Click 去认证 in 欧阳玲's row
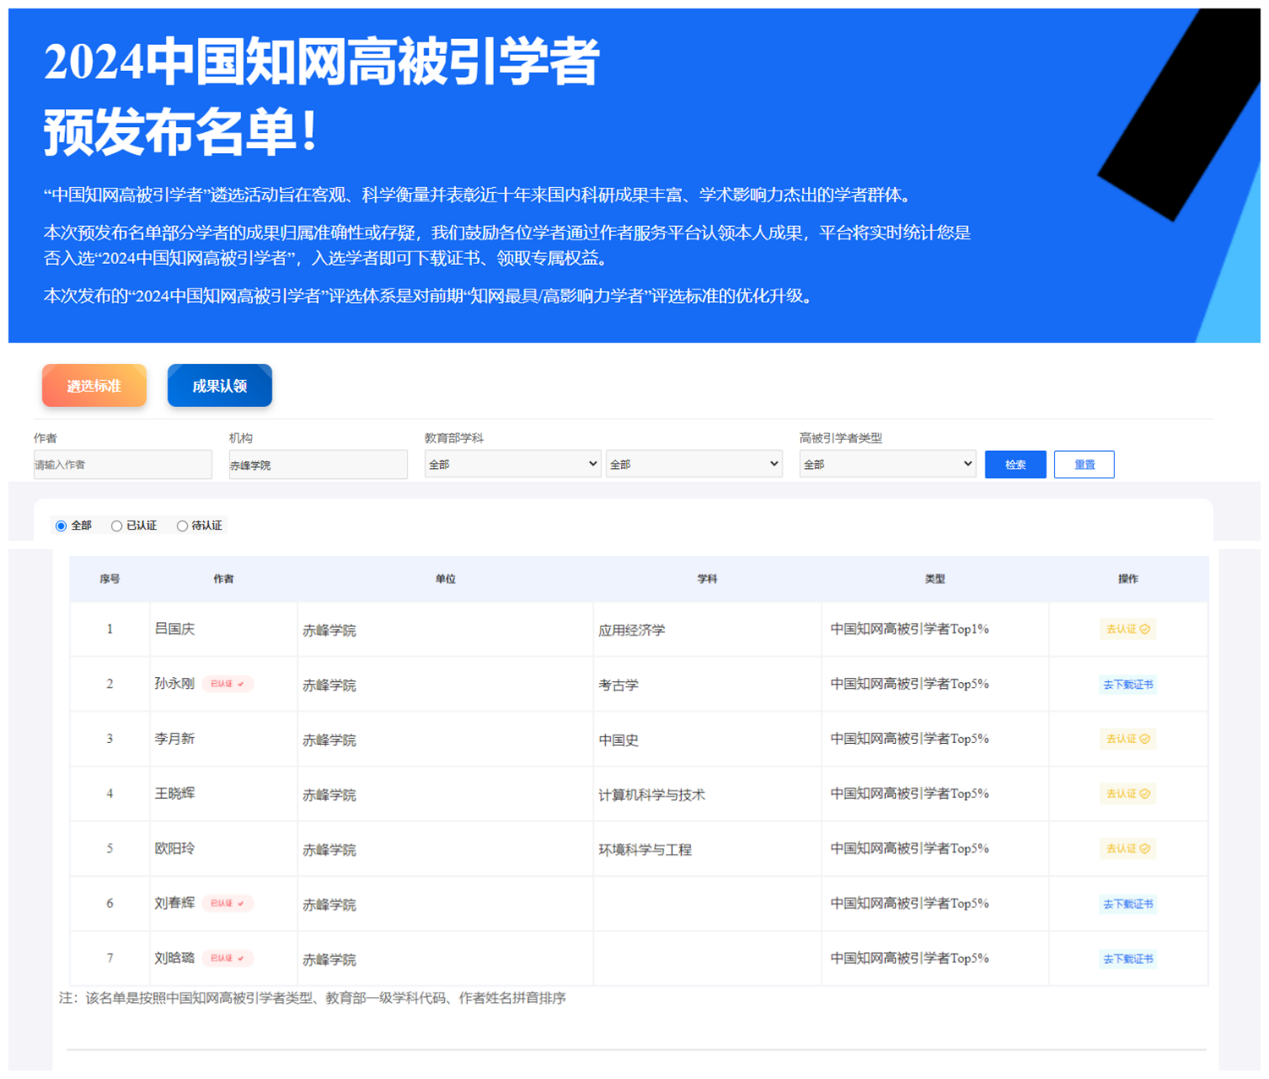This screenshot has width=1269, height=1079. [x=1128, y=849]
